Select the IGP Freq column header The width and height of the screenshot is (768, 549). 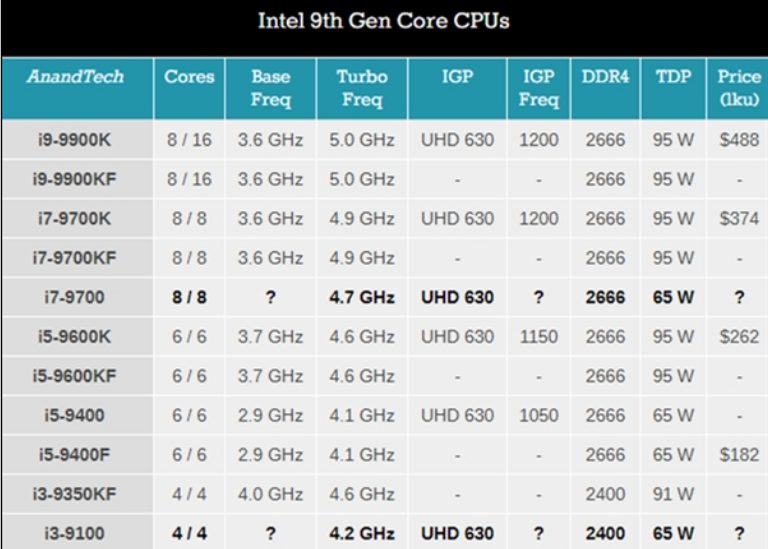[539, 88]
